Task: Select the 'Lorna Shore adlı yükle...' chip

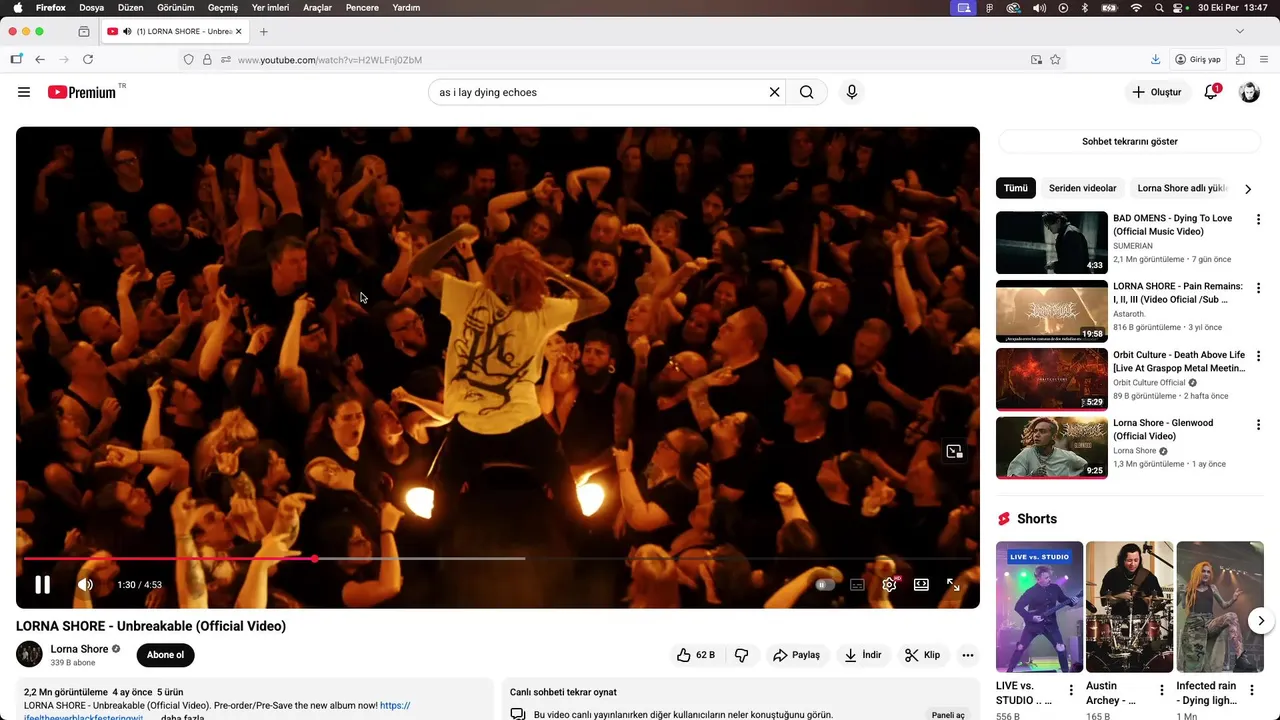Action: [1182, 188]
